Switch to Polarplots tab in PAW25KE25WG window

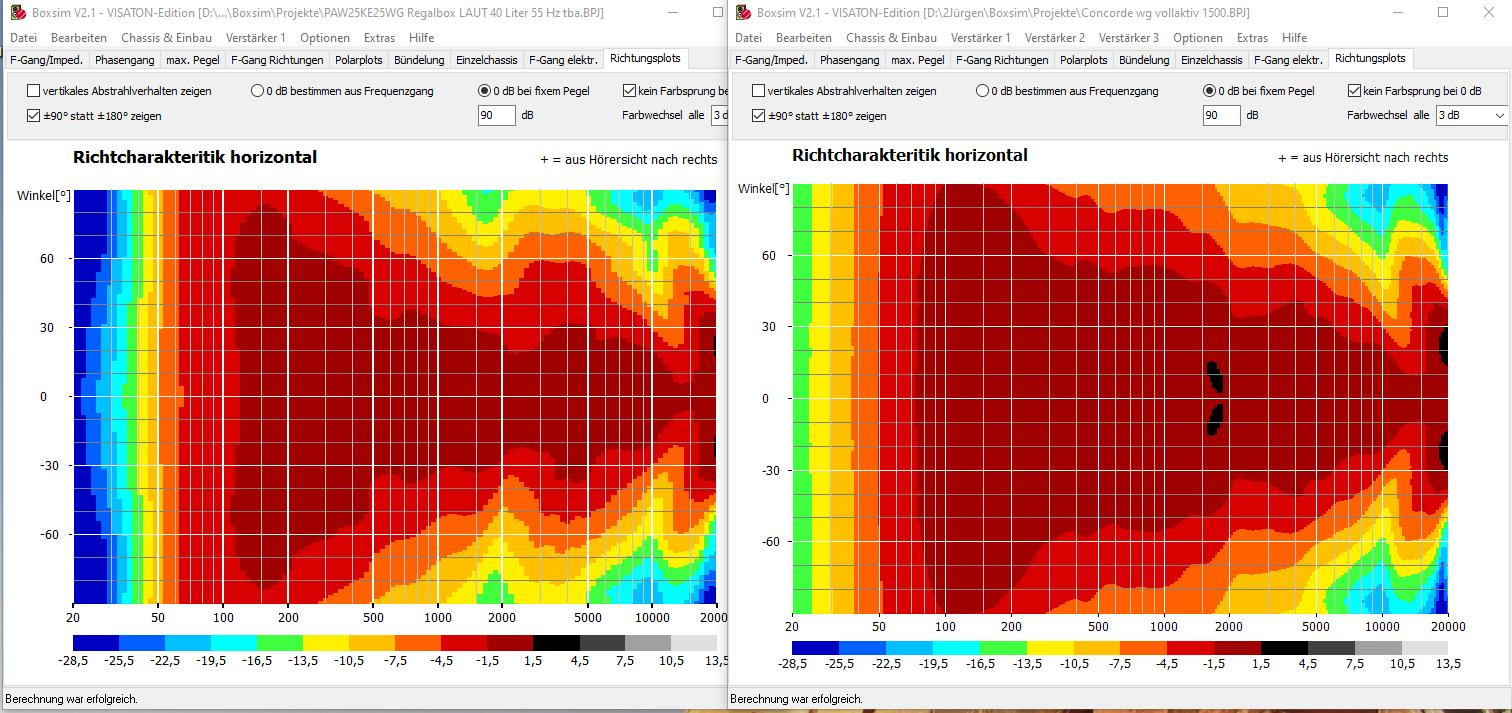[x=359, y=60]
